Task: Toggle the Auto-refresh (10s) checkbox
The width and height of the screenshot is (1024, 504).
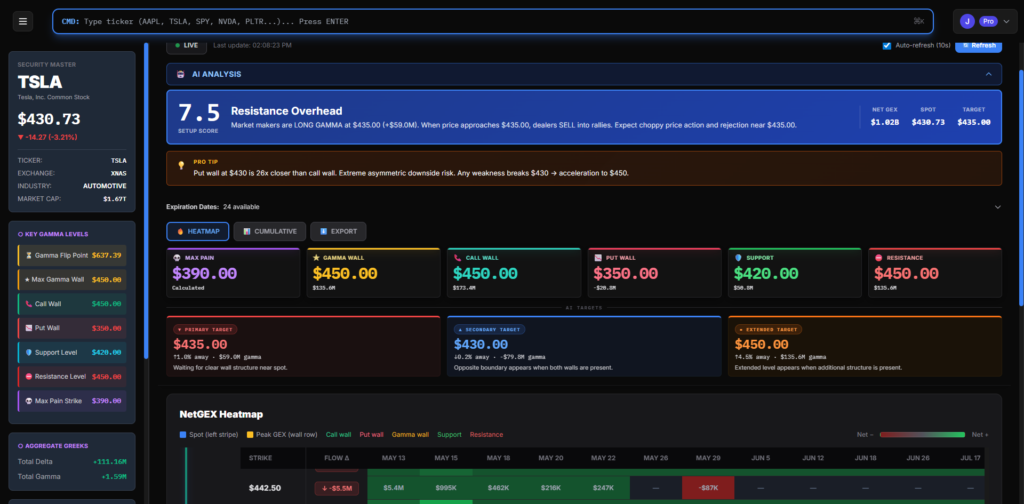Action: tap(886, 45)
